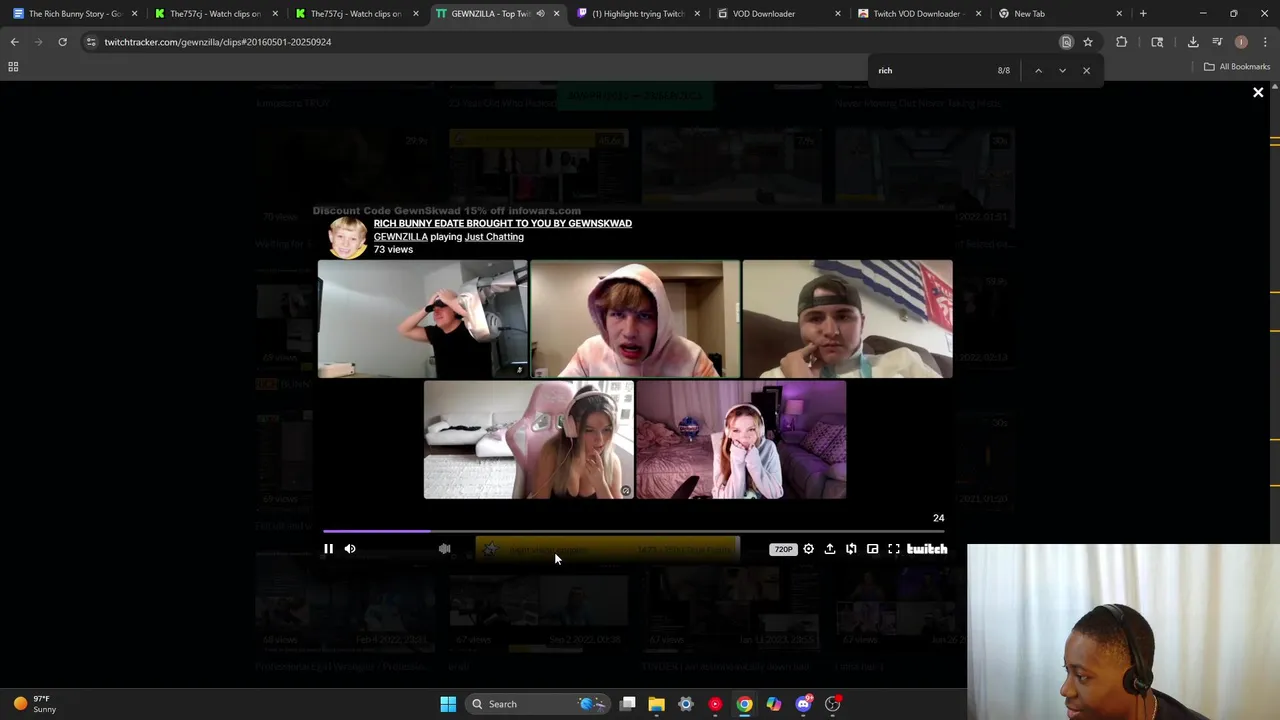Open Settings gear app on the taskbar
The height and width of the screenshot is (720, 1280).
(685, 704)
